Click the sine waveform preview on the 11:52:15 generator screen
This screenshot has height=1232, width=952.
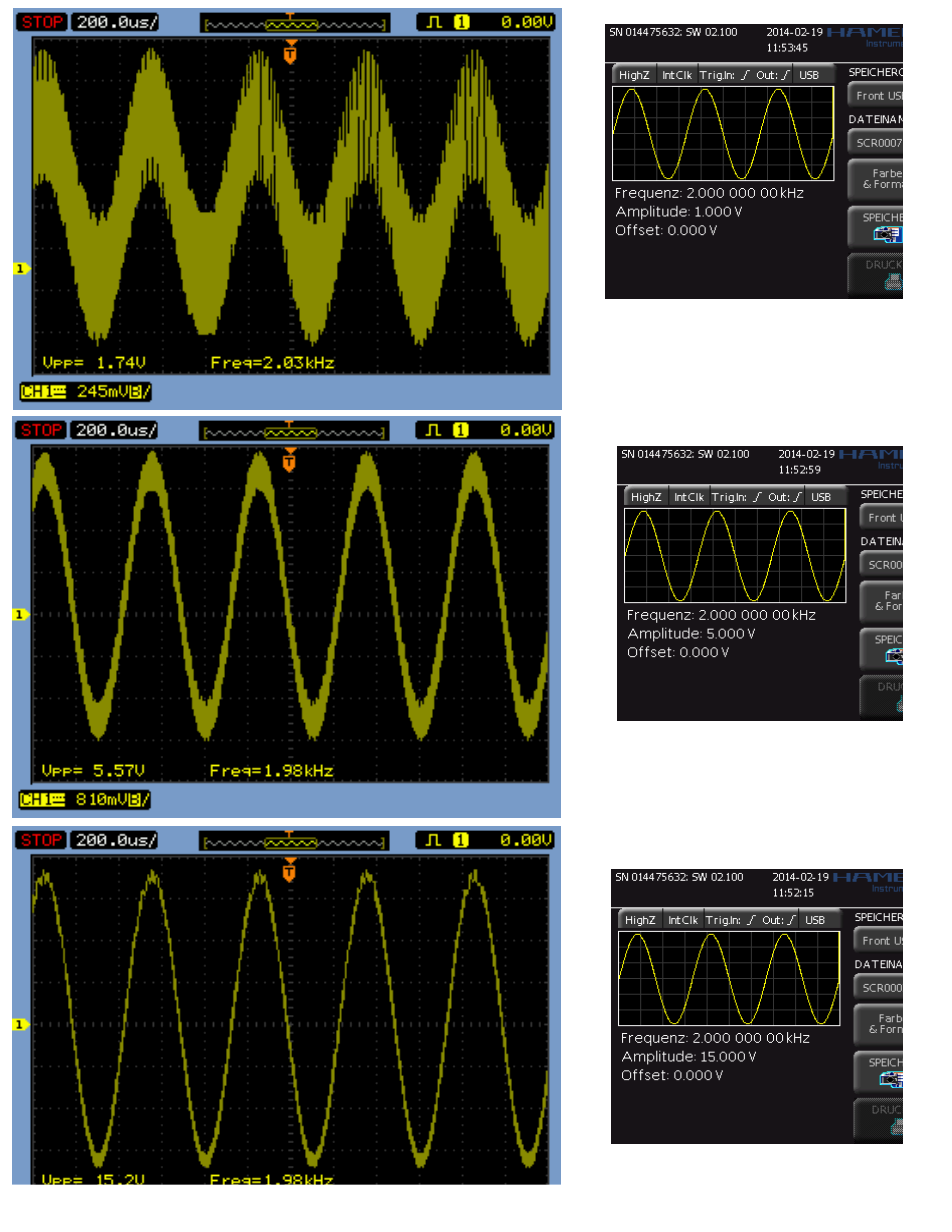729,978
